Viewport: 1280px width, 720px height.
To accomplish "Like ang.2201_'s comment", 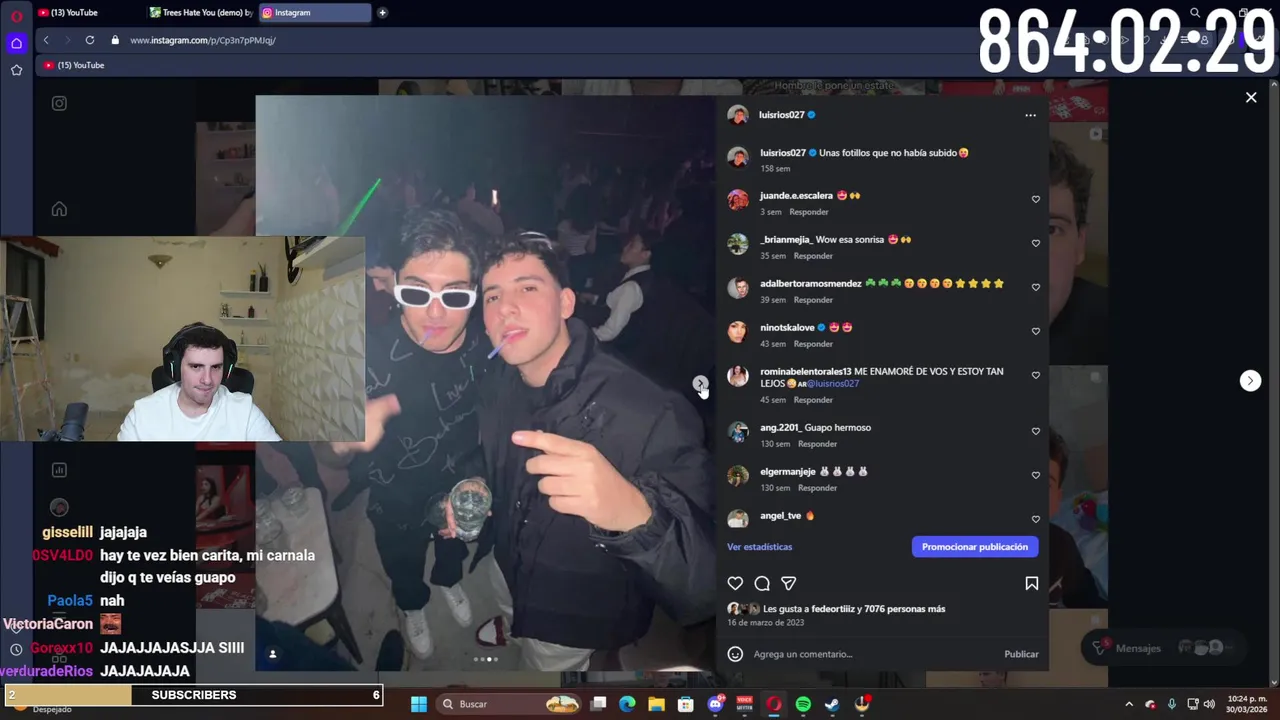I will [x=1036, y=431].
